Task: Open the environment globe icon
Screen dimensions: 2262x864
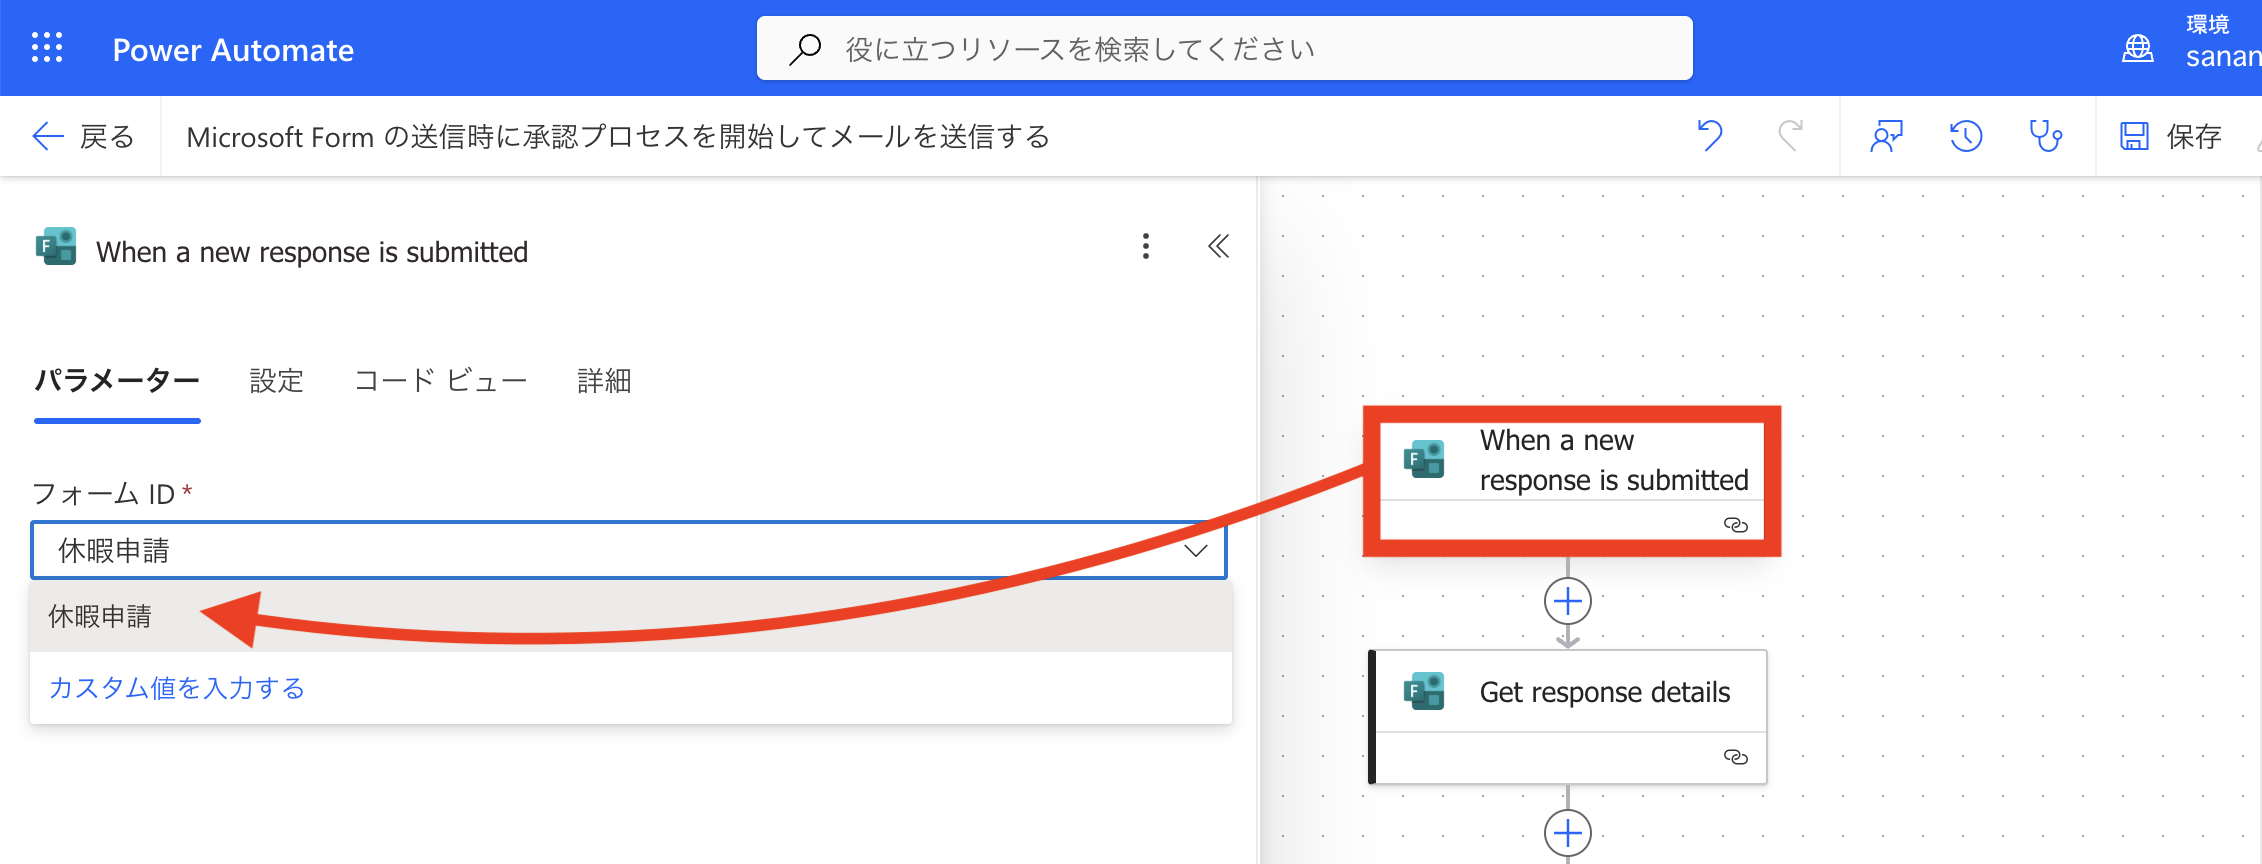Action: tap(2137, 48)
